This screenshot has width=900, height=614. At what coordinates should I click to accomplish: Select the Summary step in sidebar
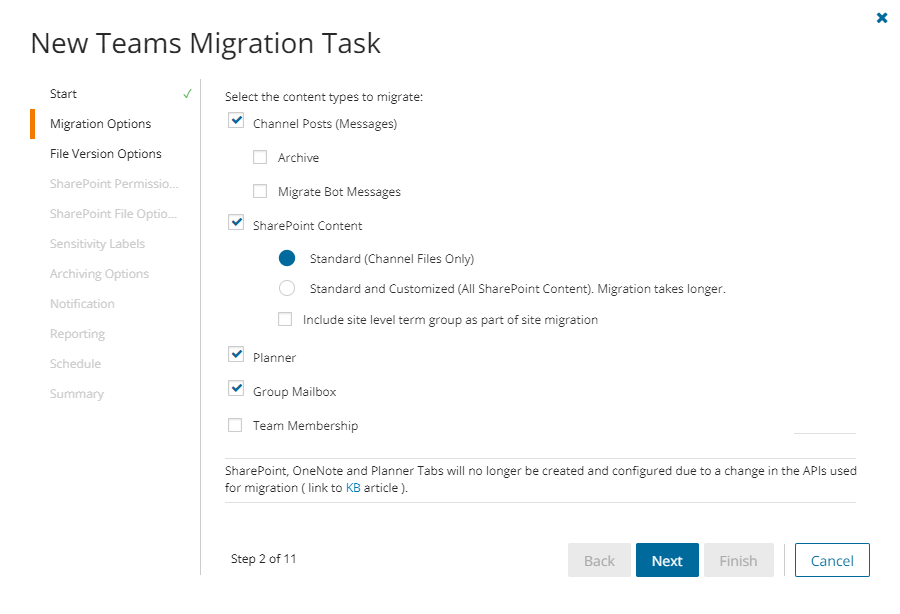77,394
